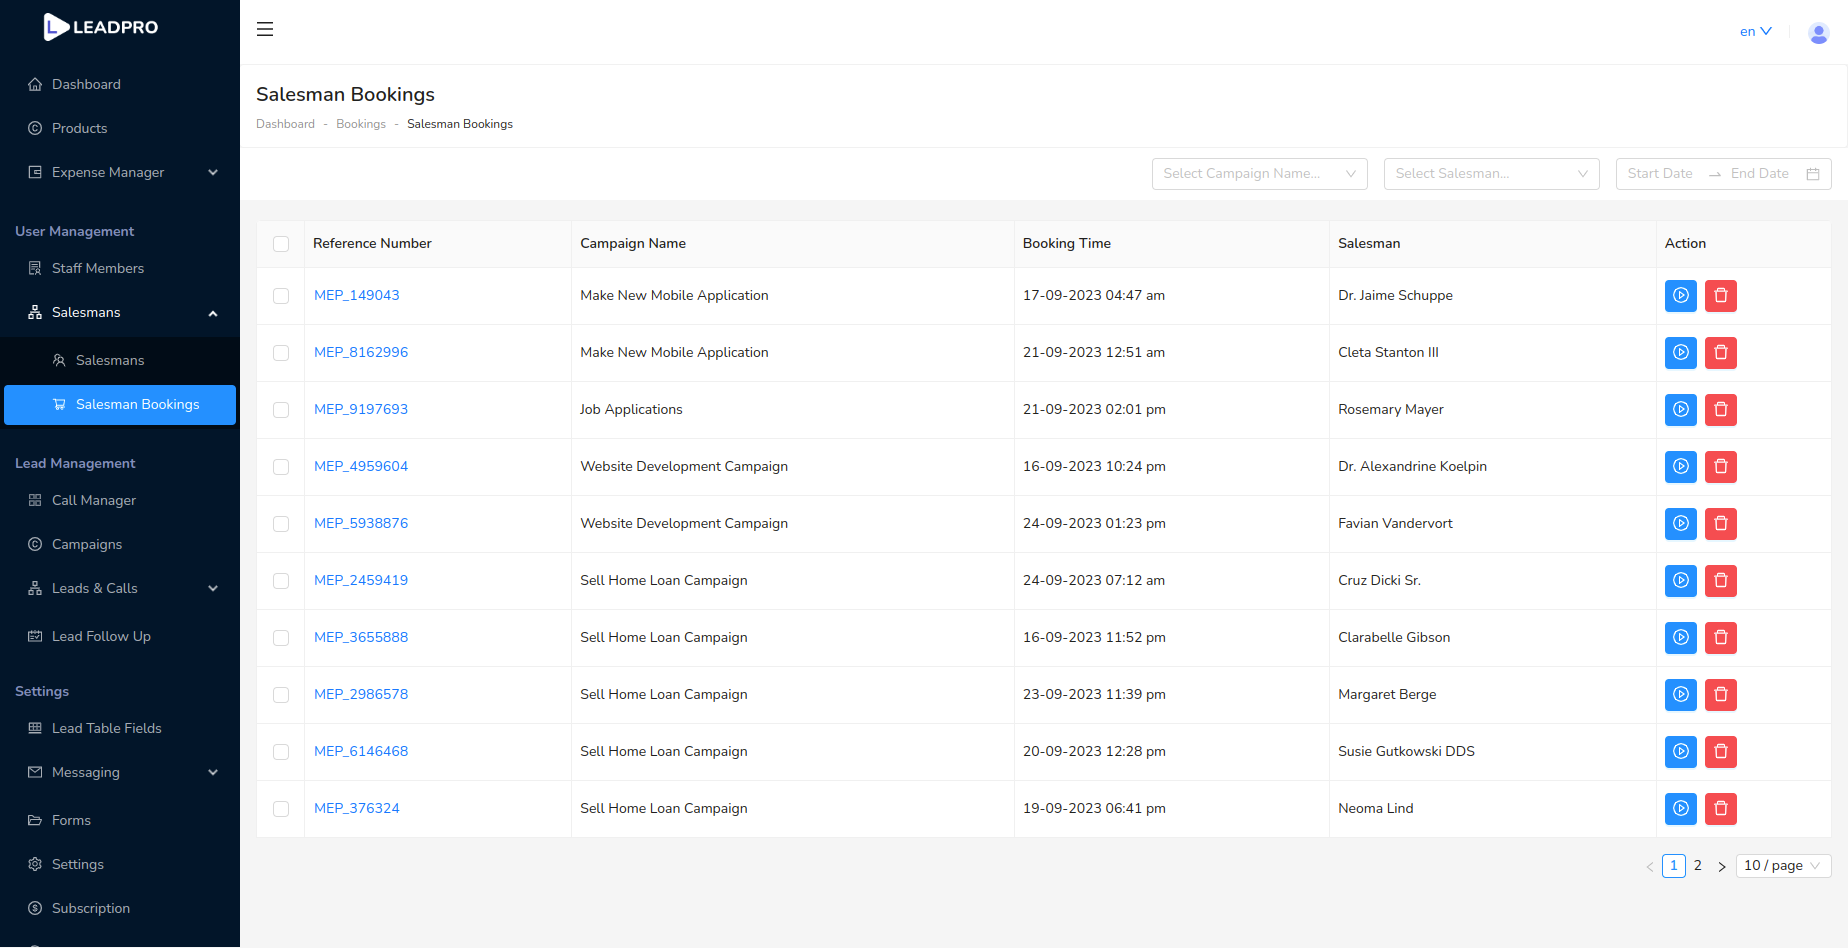1848x948 pixels.
Task: Check the select-all checkbox in table header
Action: point(281,243)
